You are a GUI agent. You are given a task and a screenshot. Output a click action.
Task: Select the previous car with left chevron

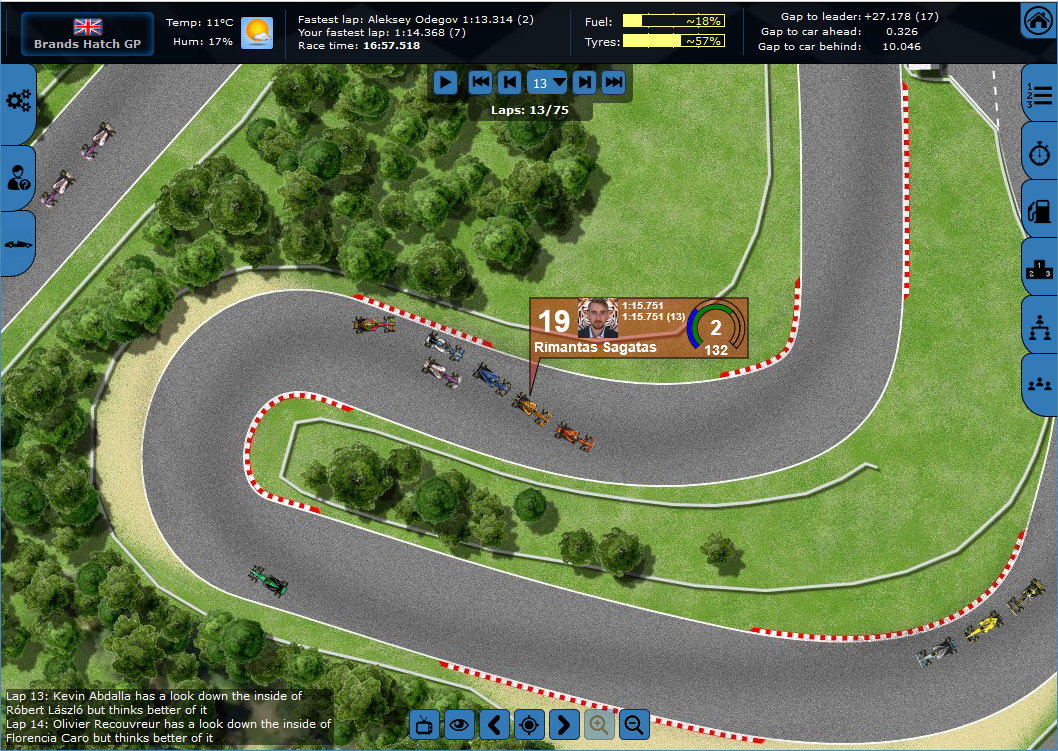point(494,724)
